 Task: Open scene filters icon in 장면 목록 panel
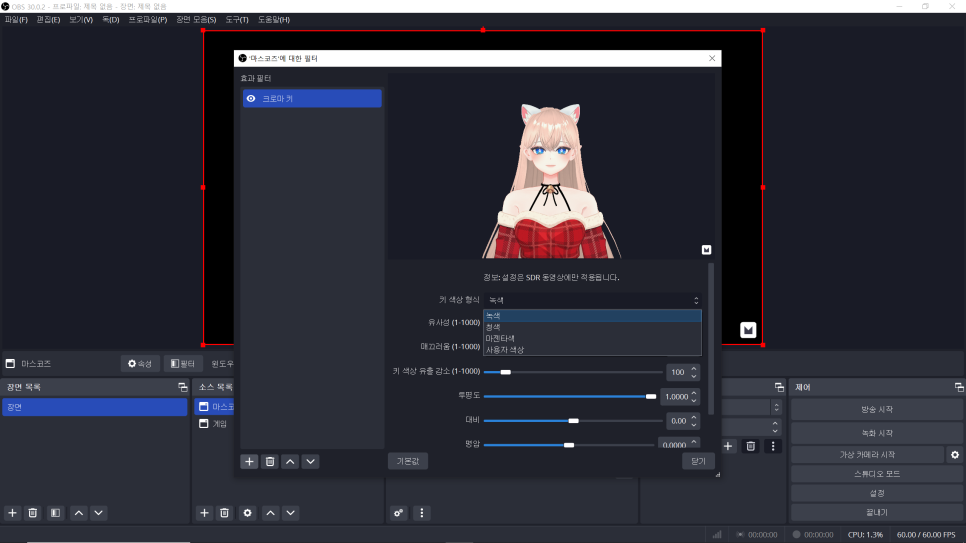coord(55,513)
